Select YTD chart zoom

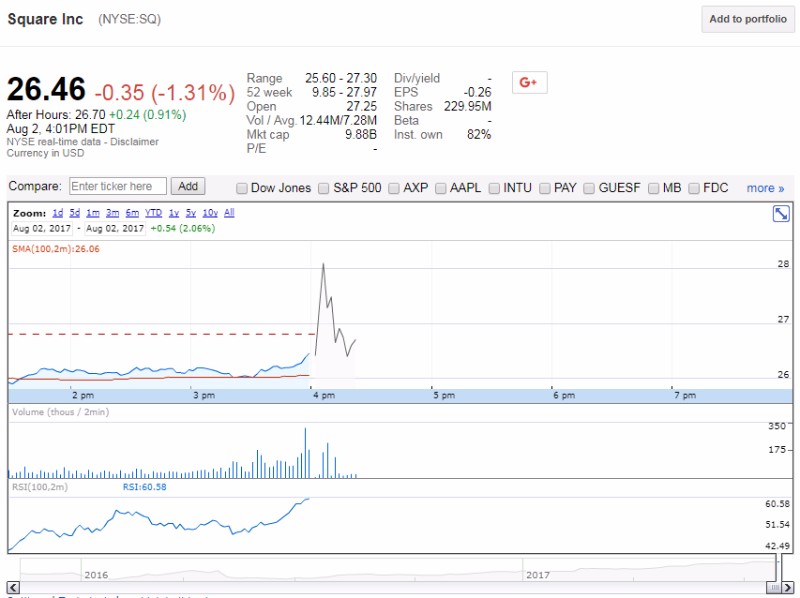click(x=154, y=213)
